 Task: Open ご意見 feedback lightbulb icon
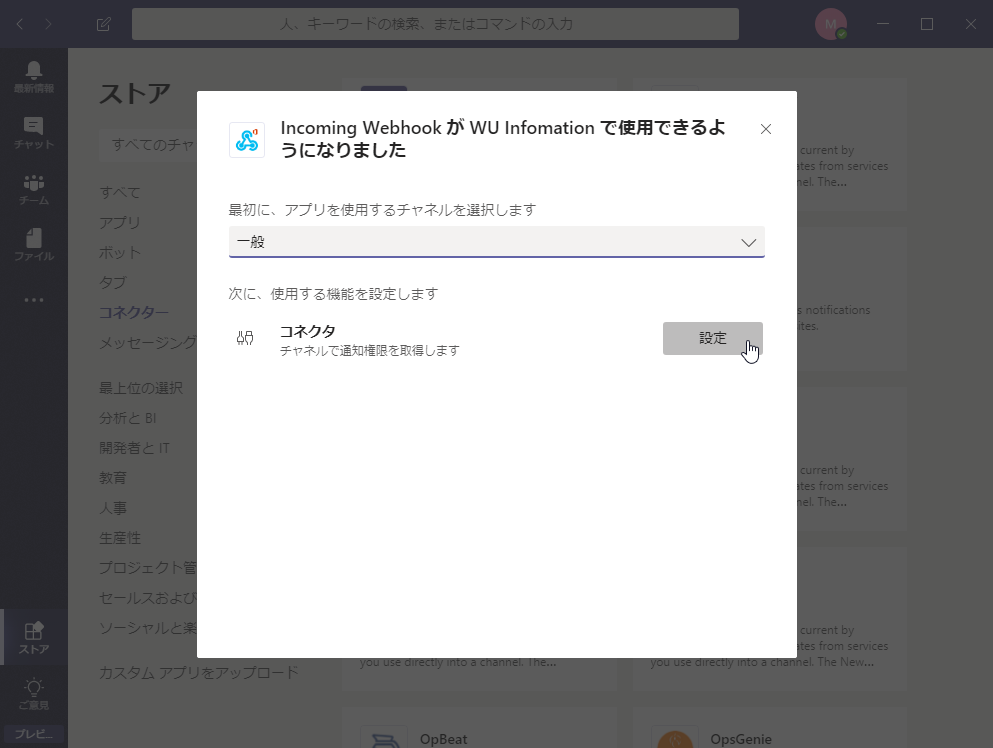[x=34, y=693]
